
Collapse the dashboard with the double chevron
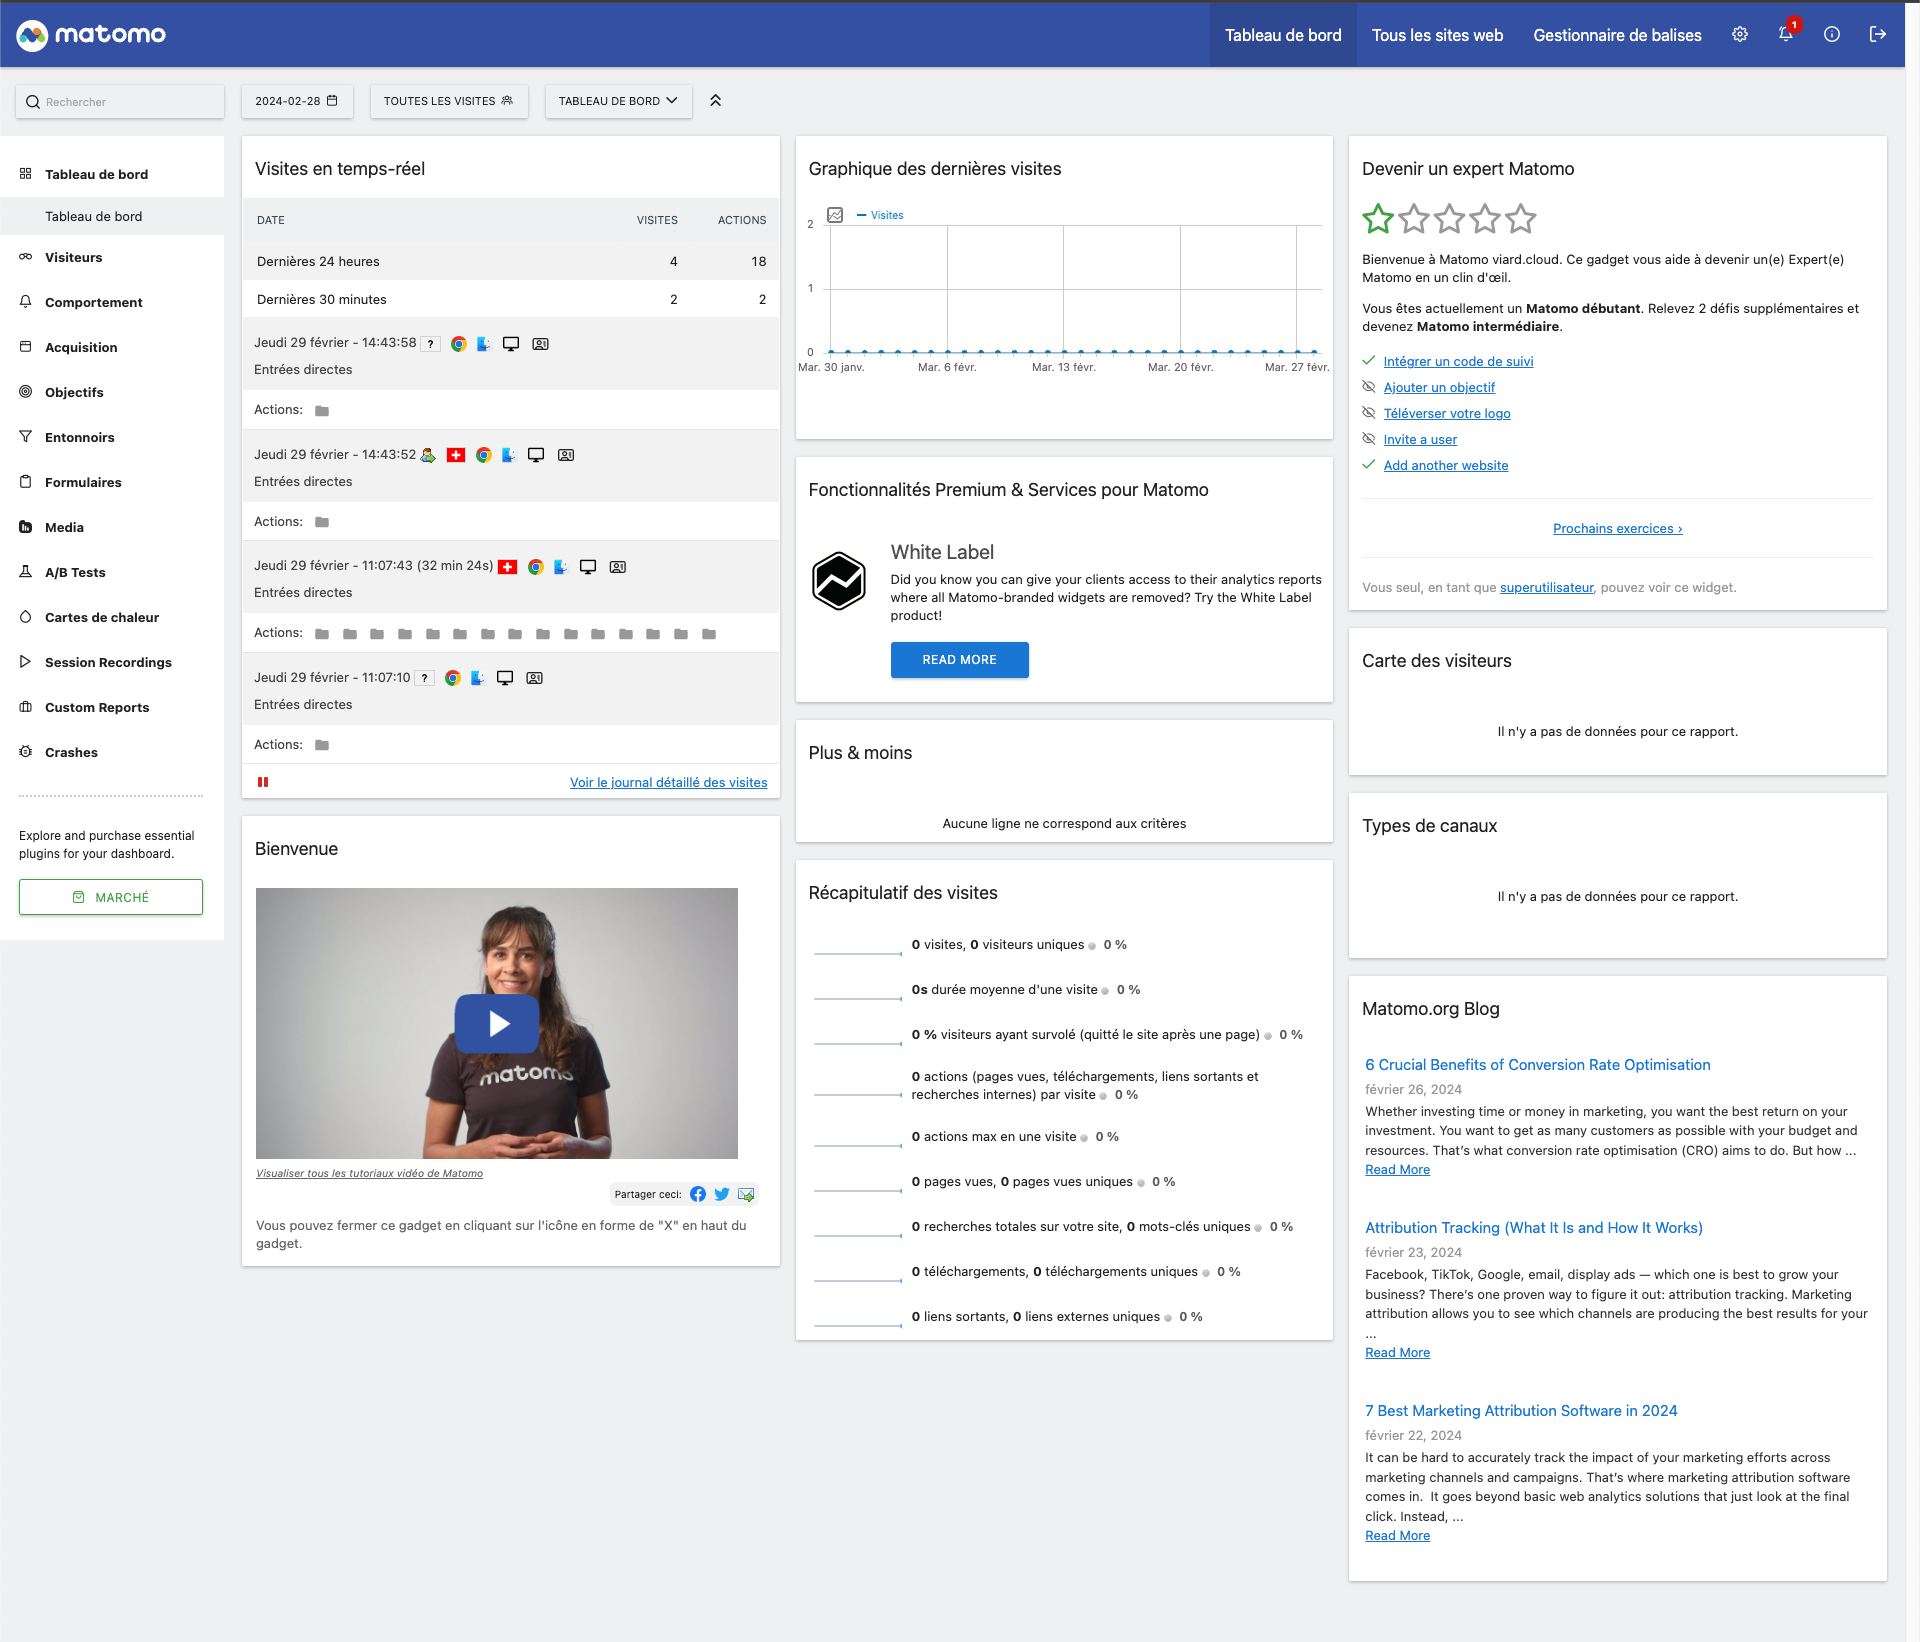click(715, 100)
